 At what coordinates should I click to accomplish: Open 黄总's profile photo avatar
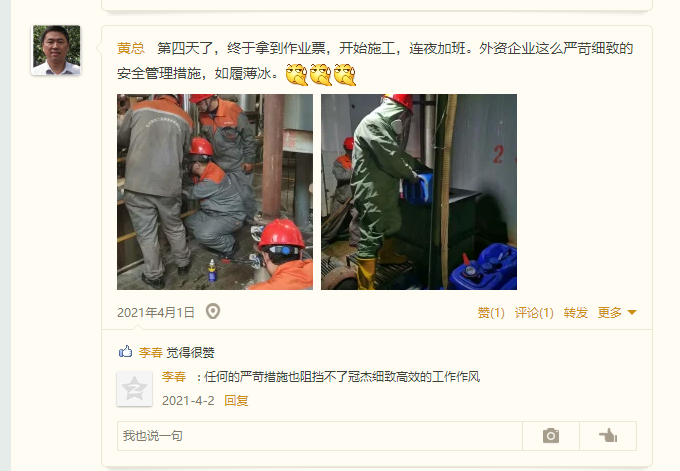click(56, 50)
